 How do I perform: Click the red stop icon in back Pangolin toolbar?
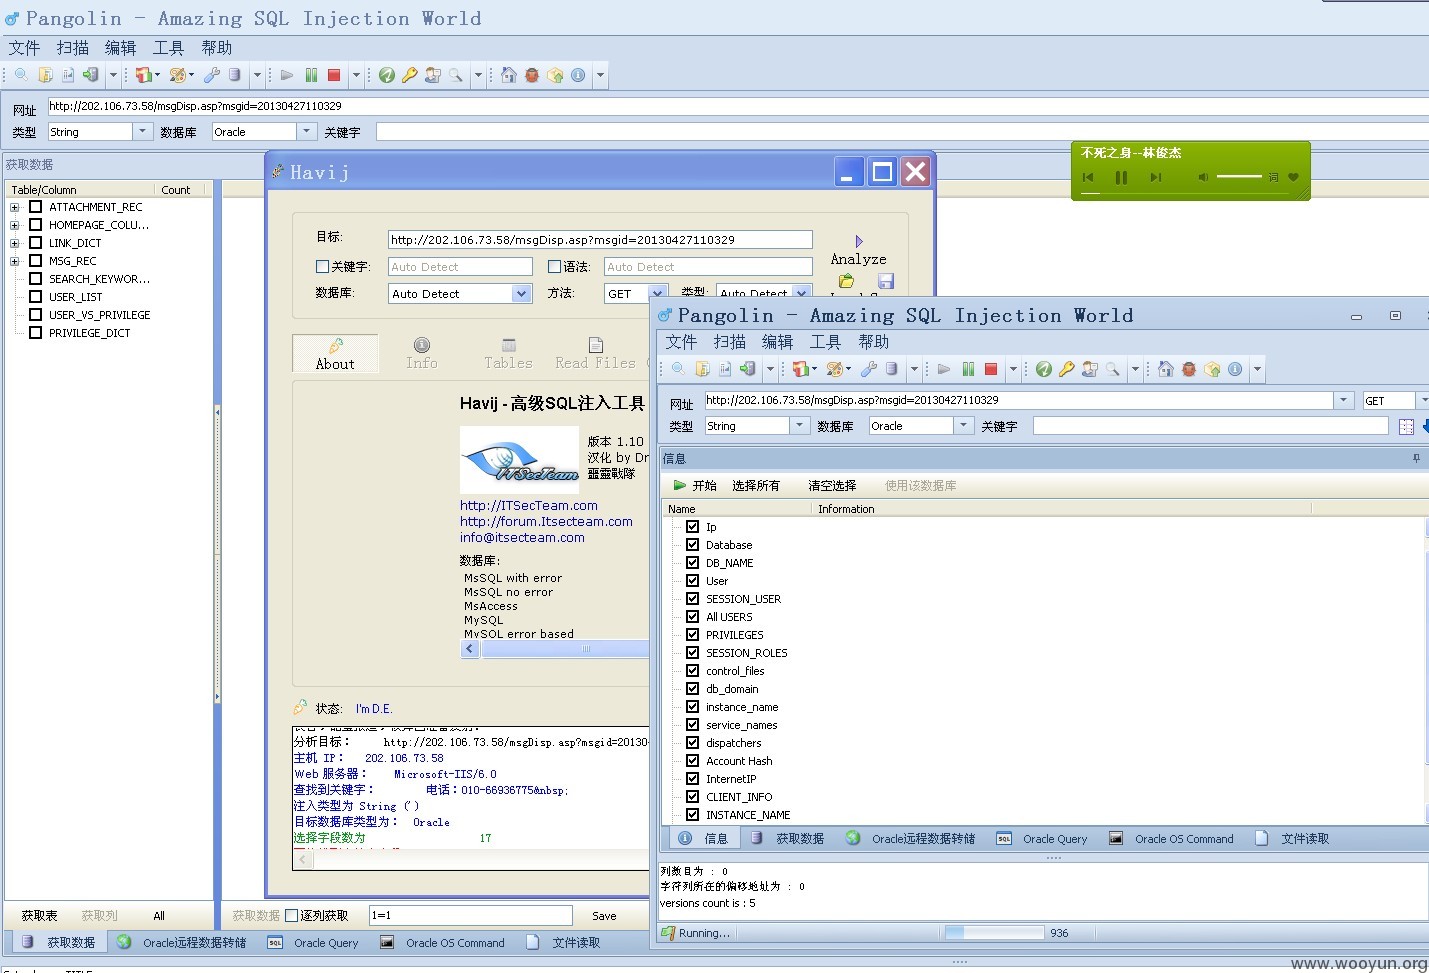[x=334, y=75]
